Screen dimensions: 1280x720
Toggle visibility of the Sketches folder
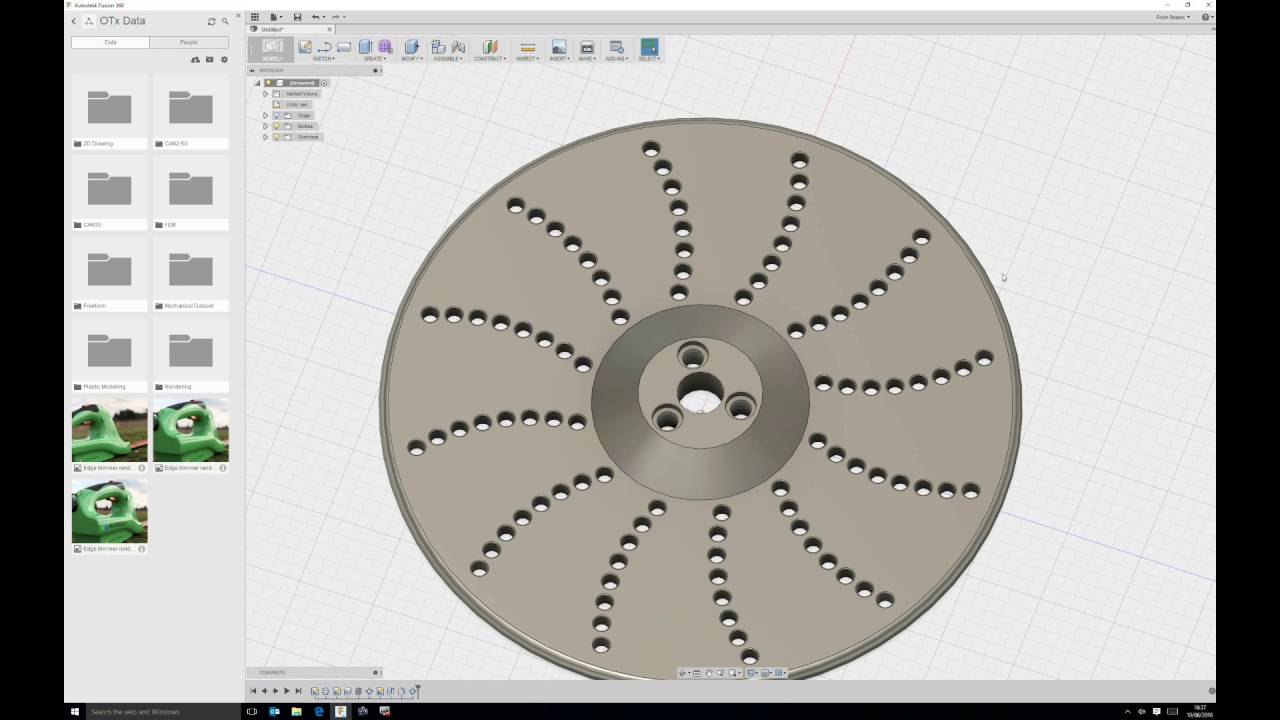pos(277,137)
